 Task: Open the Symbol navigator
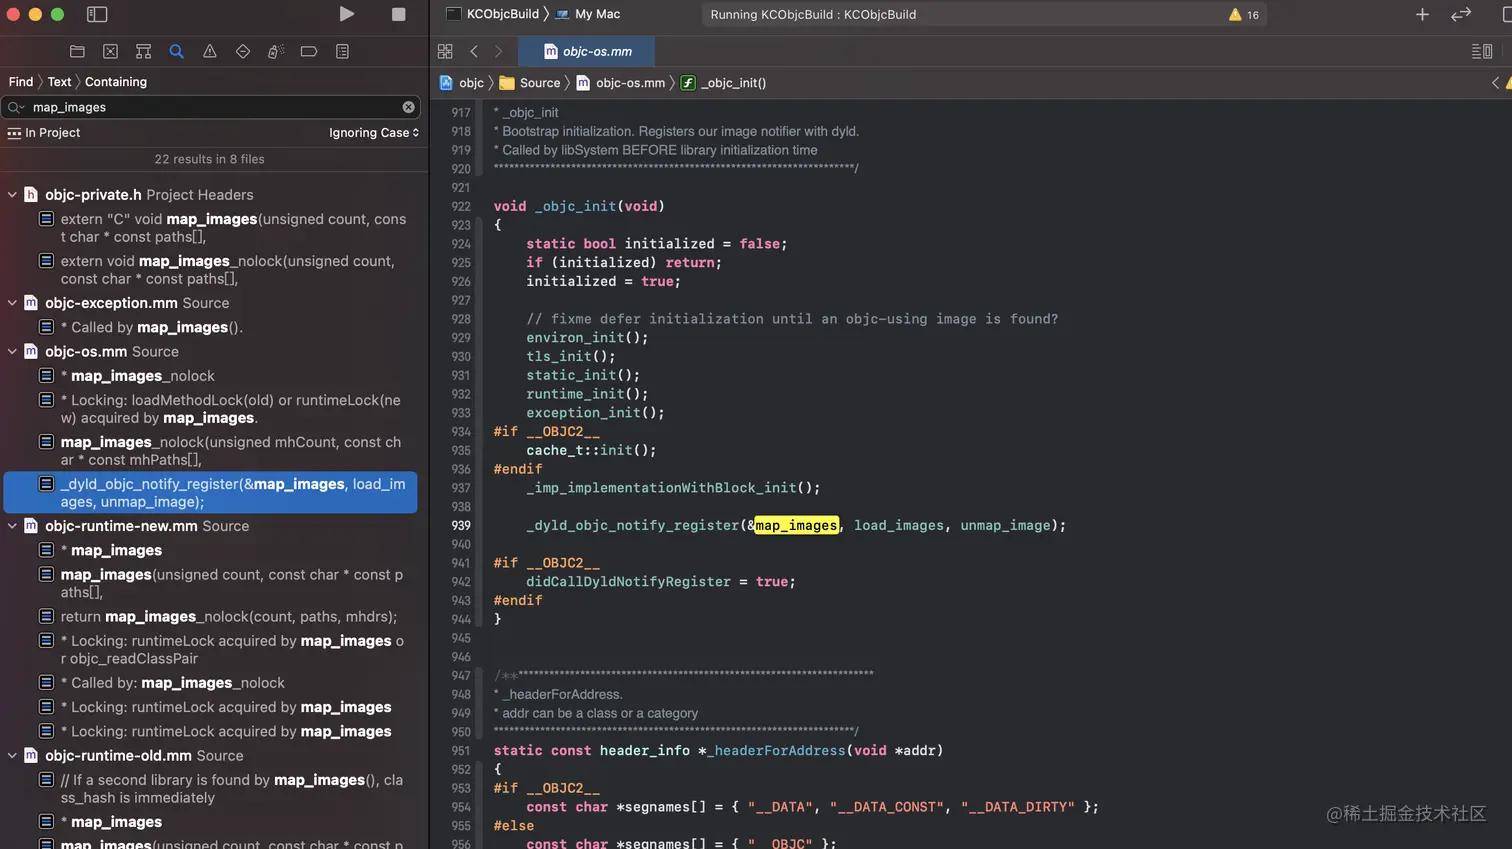143,51
